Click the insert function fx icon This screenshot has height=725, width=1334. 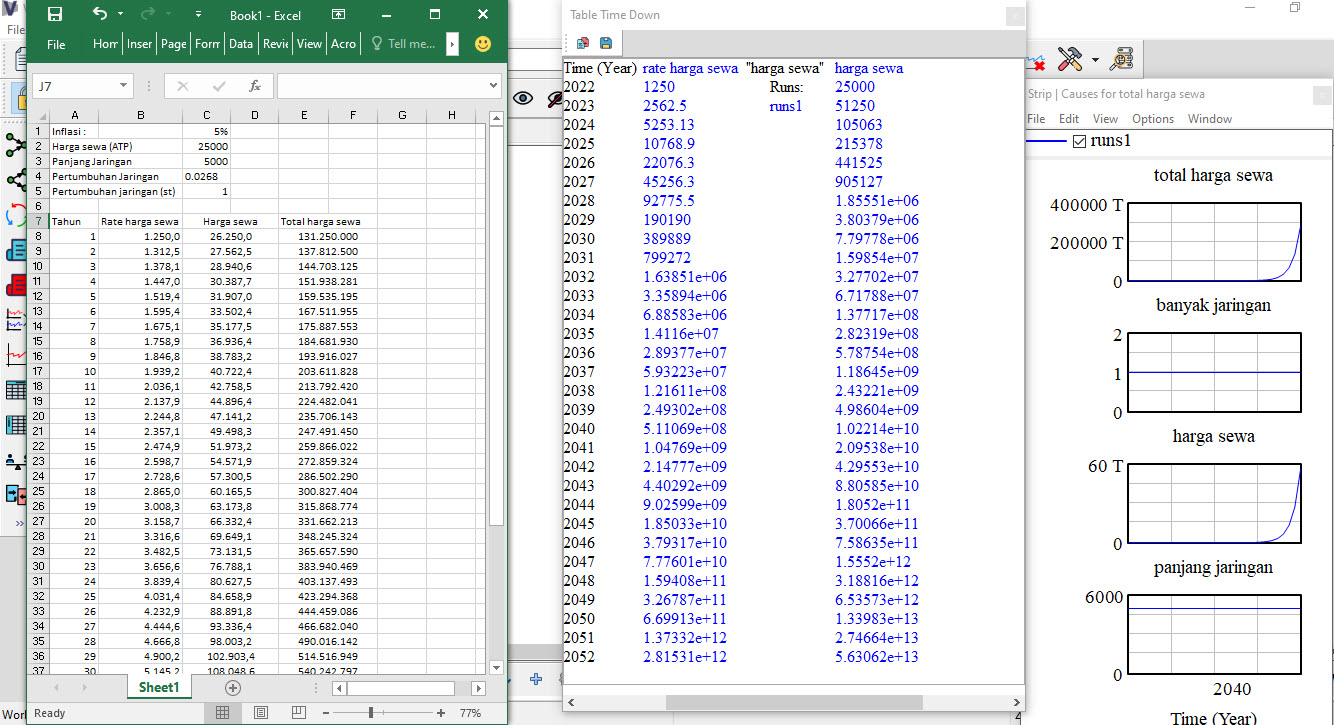click(255, 86)
